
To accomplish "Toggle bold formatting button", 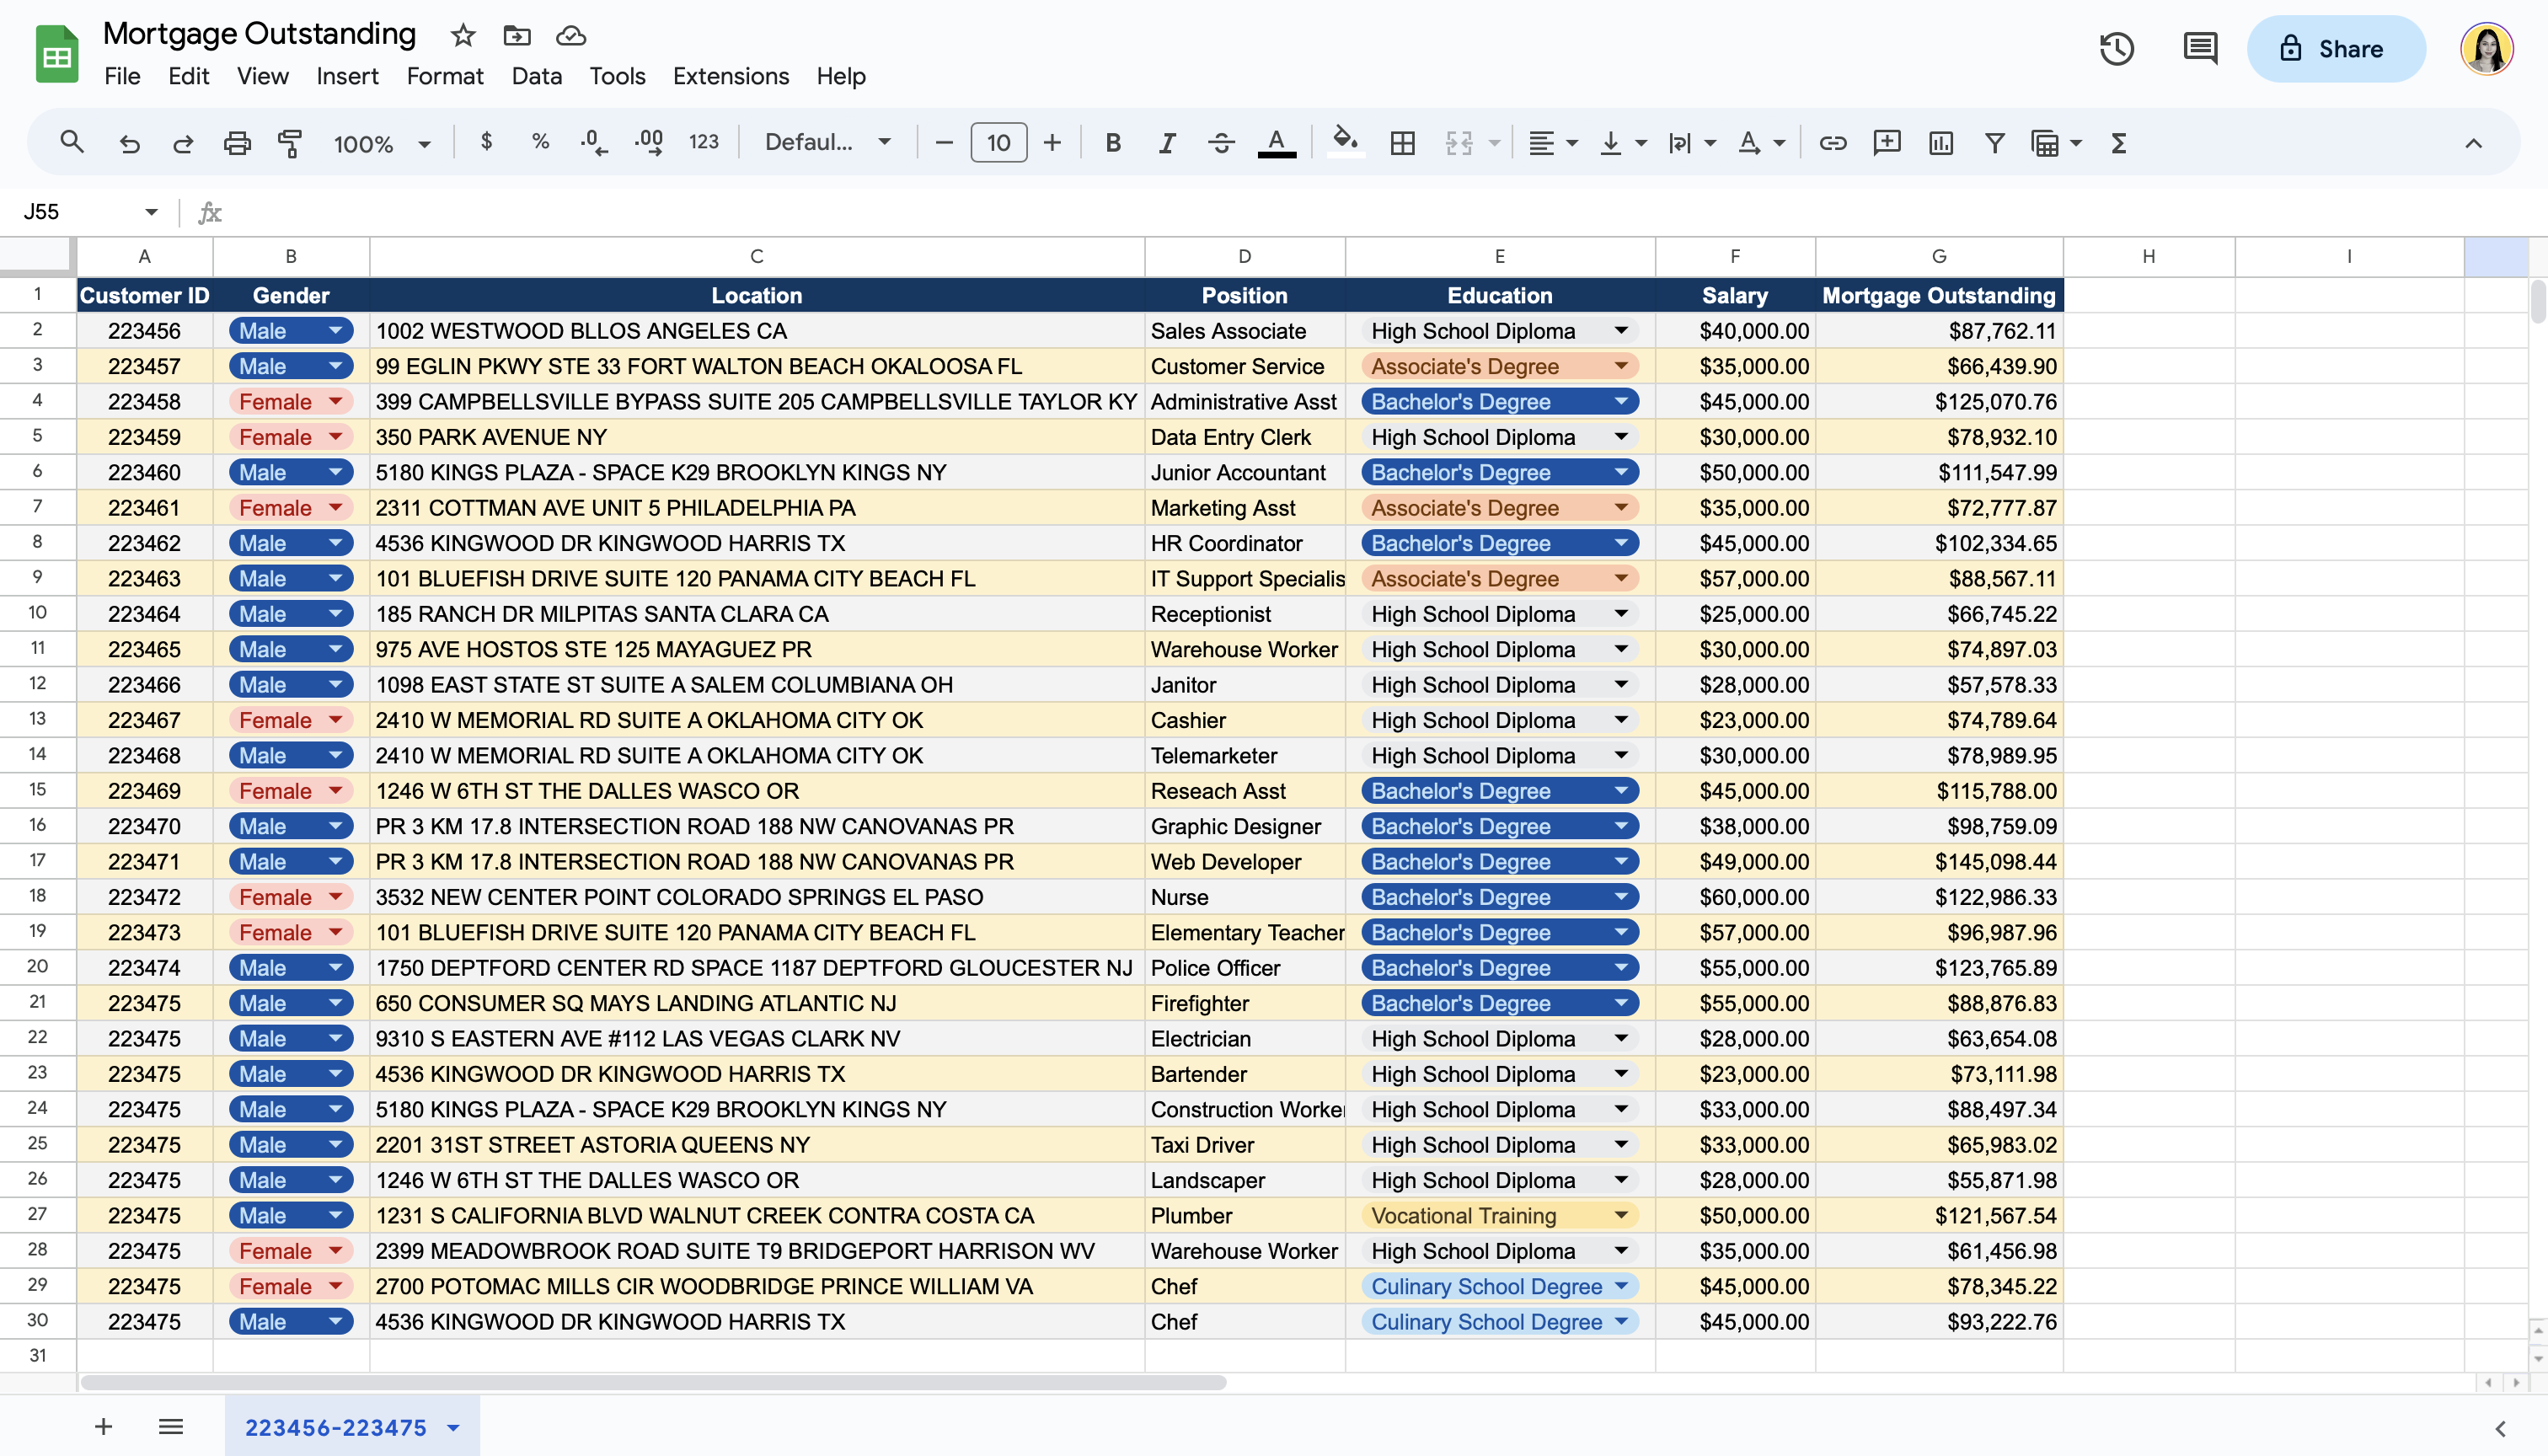I will pos(1112,143).
